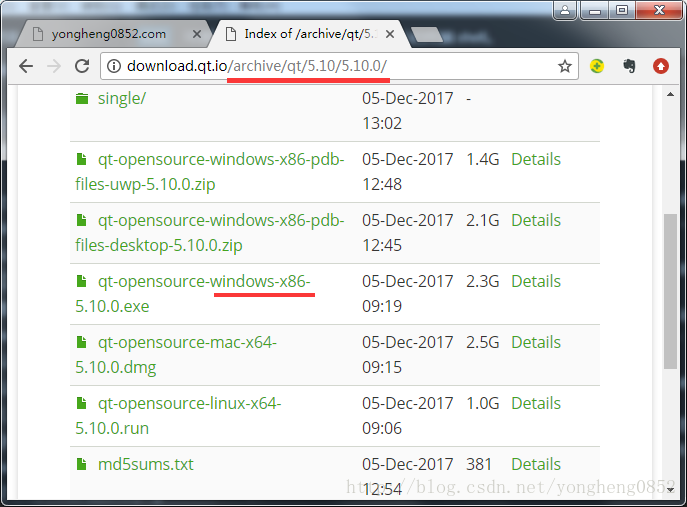Click the 1.4G size value
Viewport: 687px width, 507px height.
[x=482, y=160]
